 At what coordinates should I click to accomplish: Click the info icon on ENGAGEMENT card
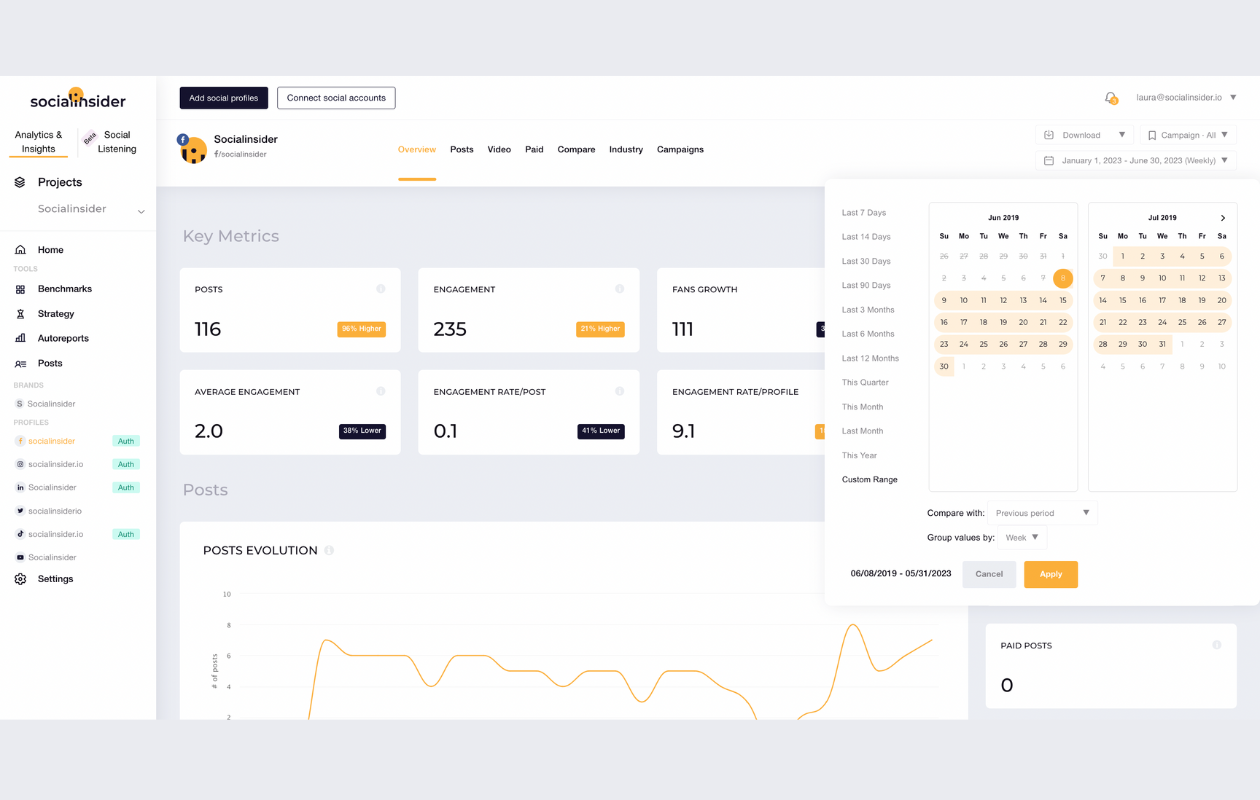coord(620,289)
